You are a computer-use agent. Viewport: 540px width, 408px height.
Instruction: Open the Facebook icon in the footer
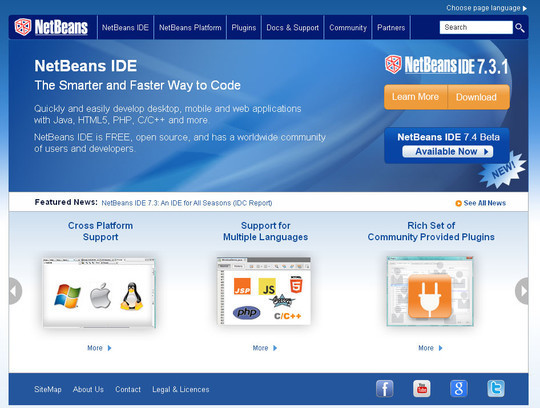pos(385,389)
